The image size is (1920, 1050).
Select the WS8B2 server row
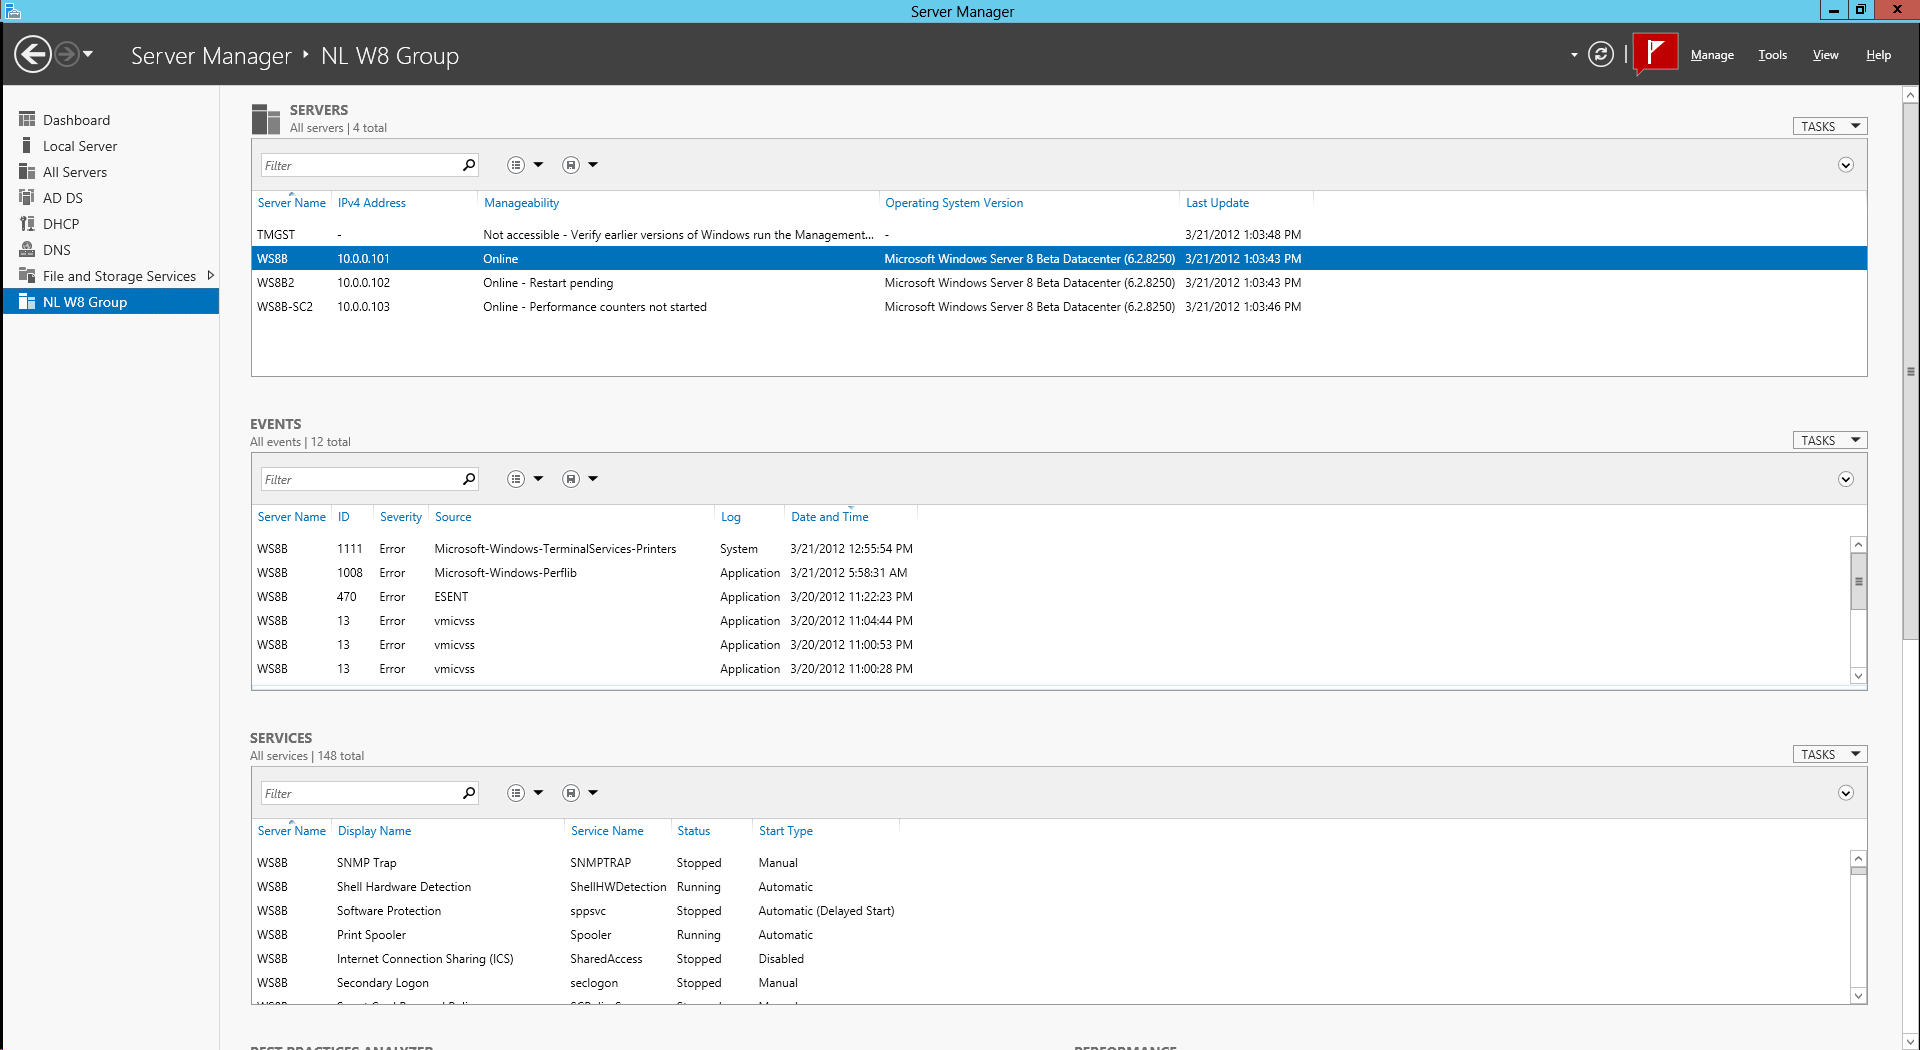tap(1059, 283)
